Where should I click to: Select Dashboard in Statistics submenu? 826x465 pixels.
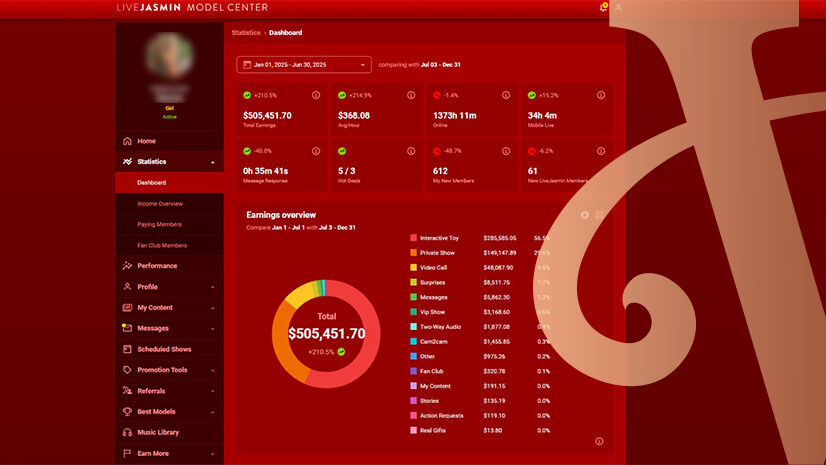pos(170,183)
